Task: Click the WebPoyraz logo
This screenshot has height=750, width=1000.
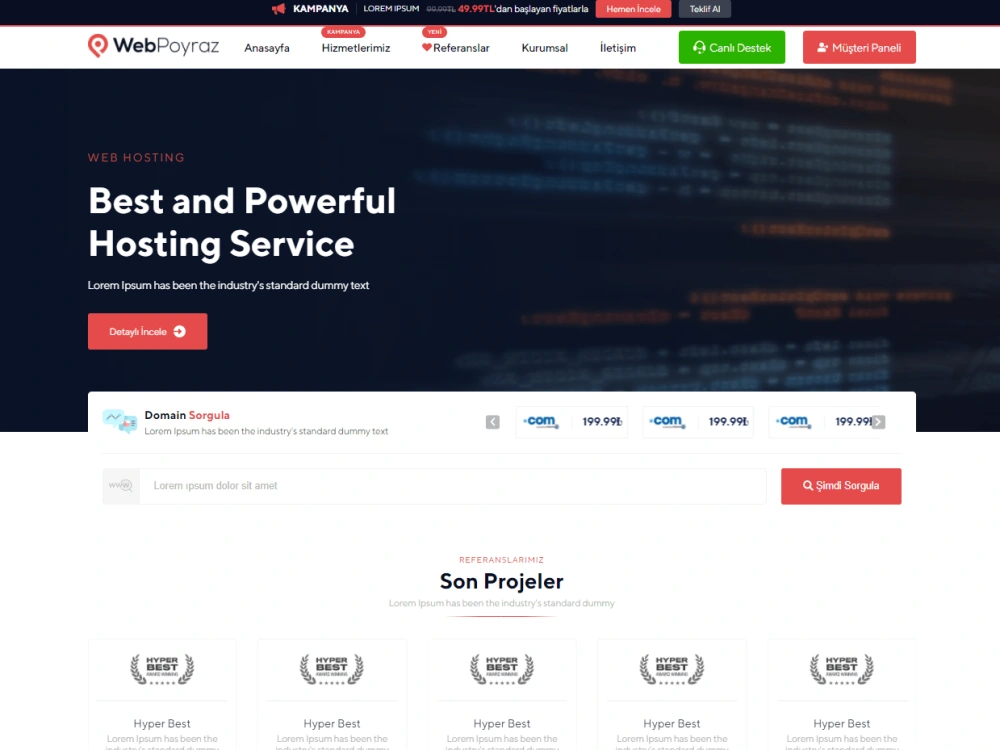Action: click(153, 46)
